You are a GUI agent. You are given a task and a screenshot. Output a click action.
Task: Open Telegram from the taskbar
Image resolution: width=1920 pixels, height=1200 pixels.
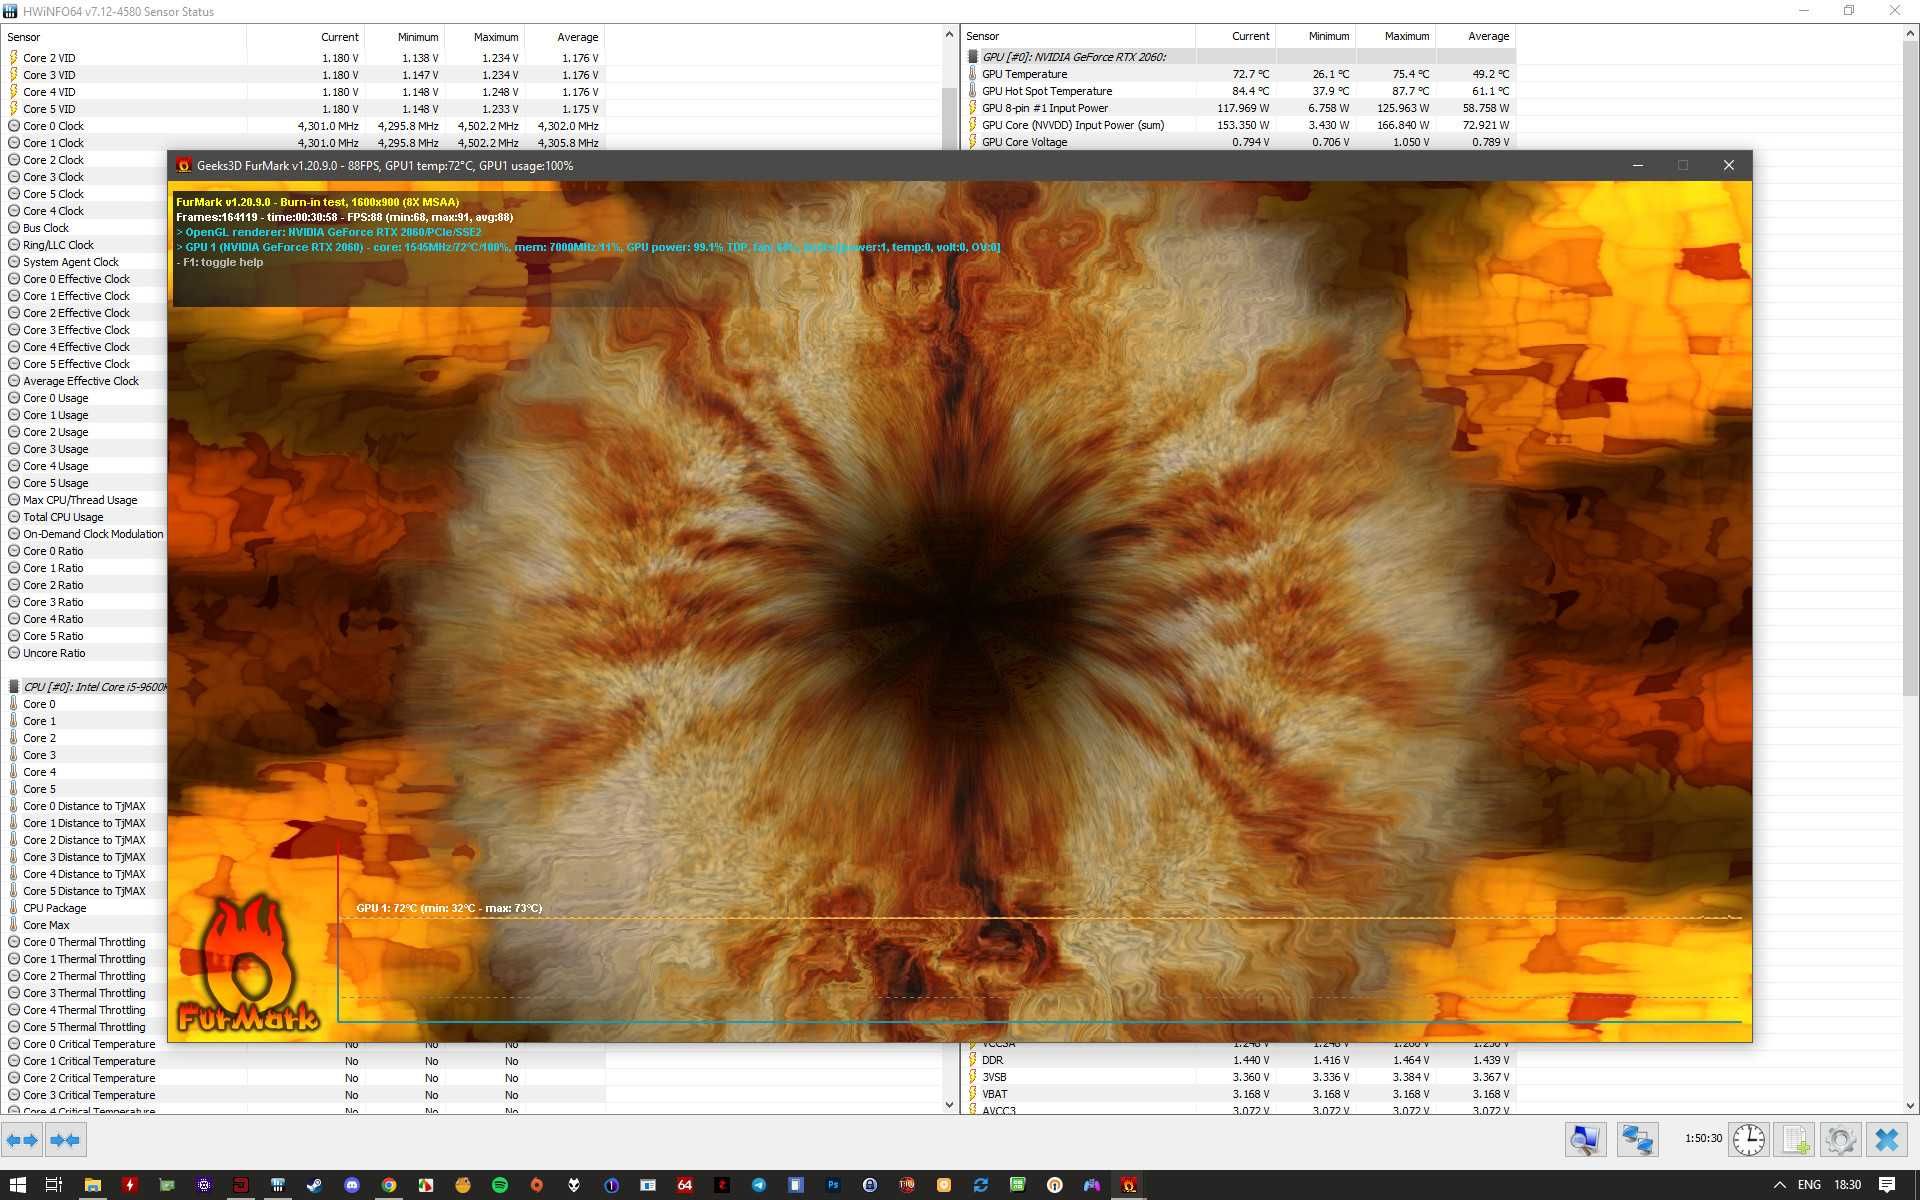tap(759, 1185)
